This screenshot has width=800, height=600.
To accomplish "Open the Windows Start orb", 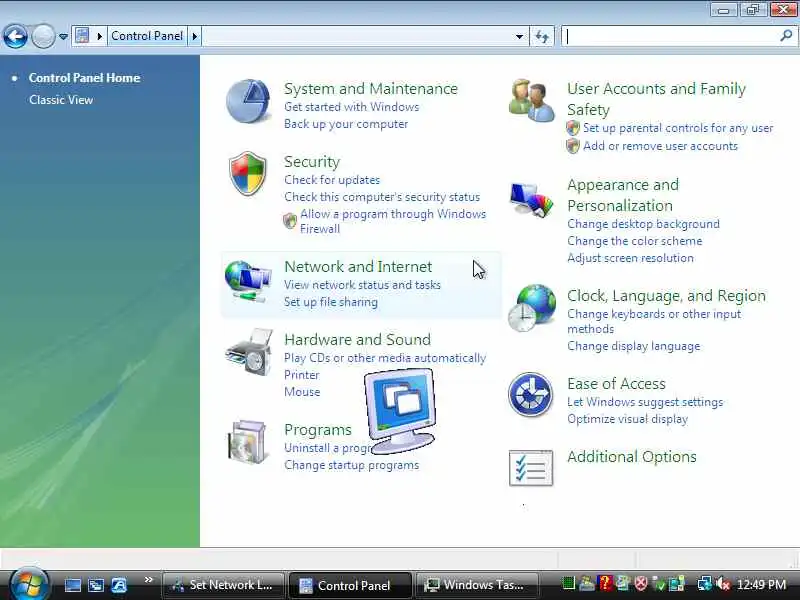I will (x=29, y=584).
